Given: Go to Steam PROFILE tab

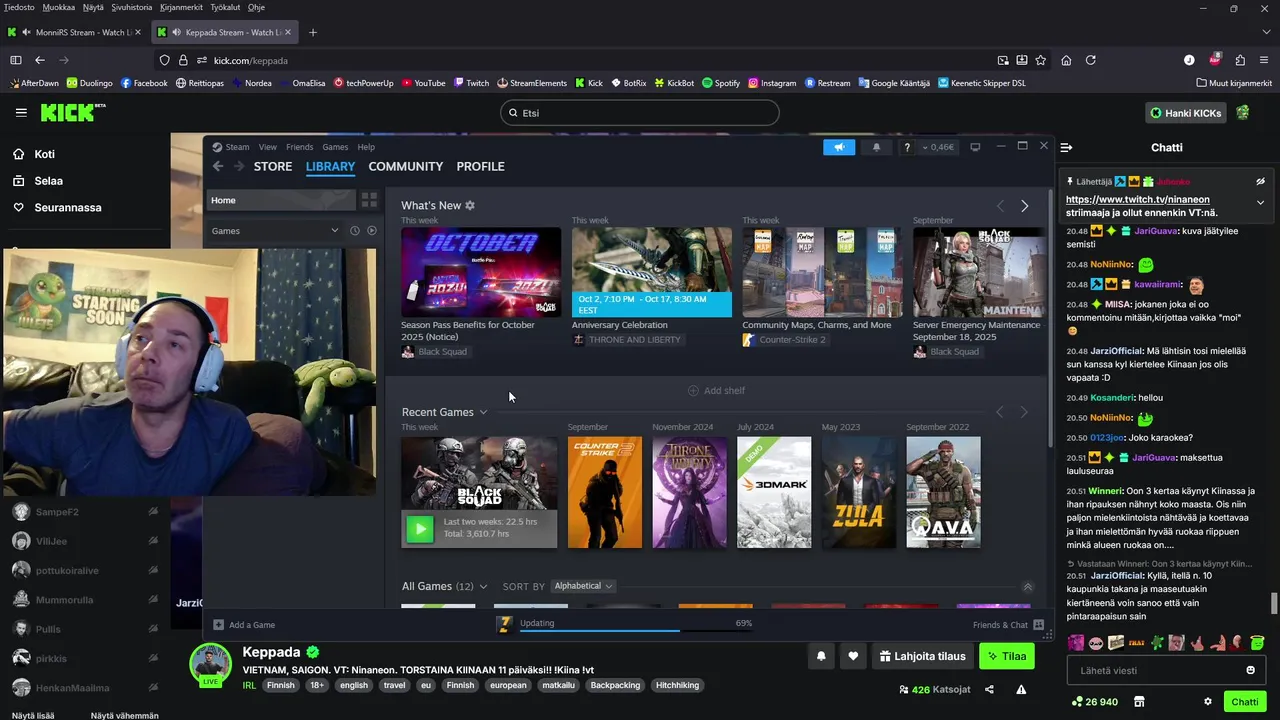Looking at the screenshot, I should [x=480, y=166].
